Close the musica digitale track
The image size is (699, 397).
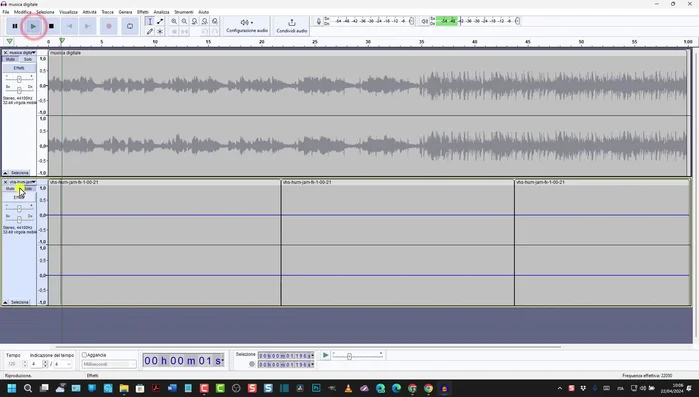(x=5, y=53)
